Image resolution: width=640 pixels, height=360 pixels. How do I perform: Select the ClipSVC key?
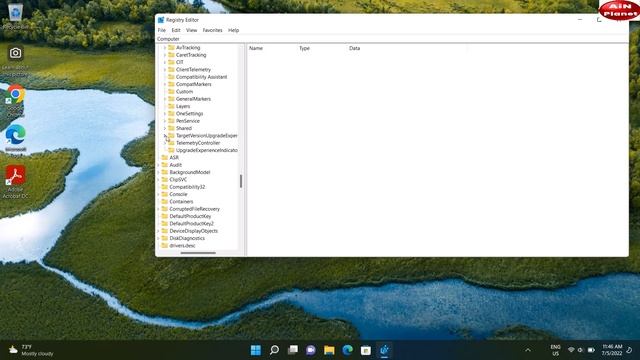click(x=178, y=180)
